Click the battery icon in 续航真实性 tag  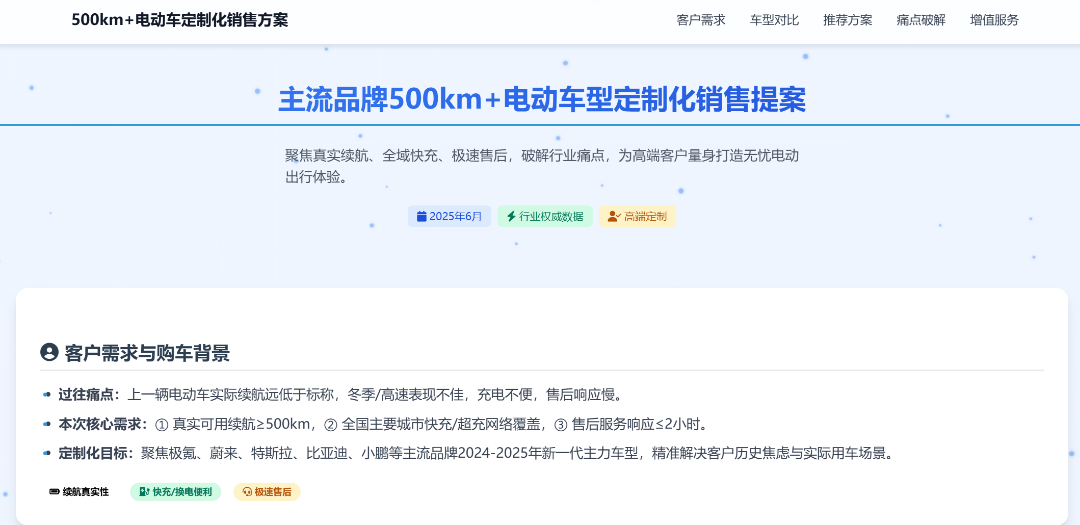click(54, 492)
